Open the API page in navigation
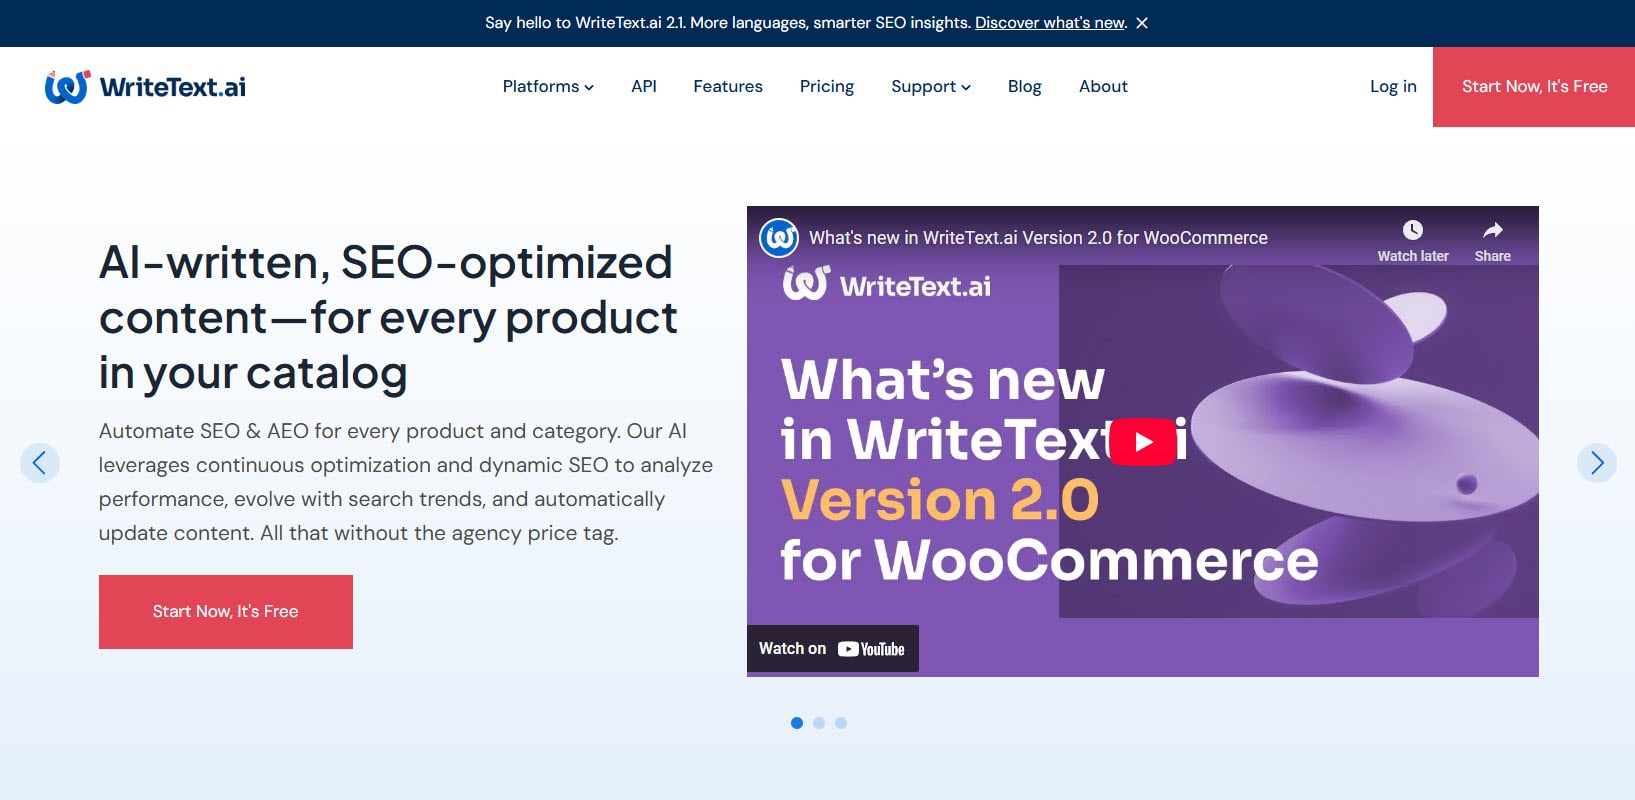1635x800 pixels. coord(644,87)
